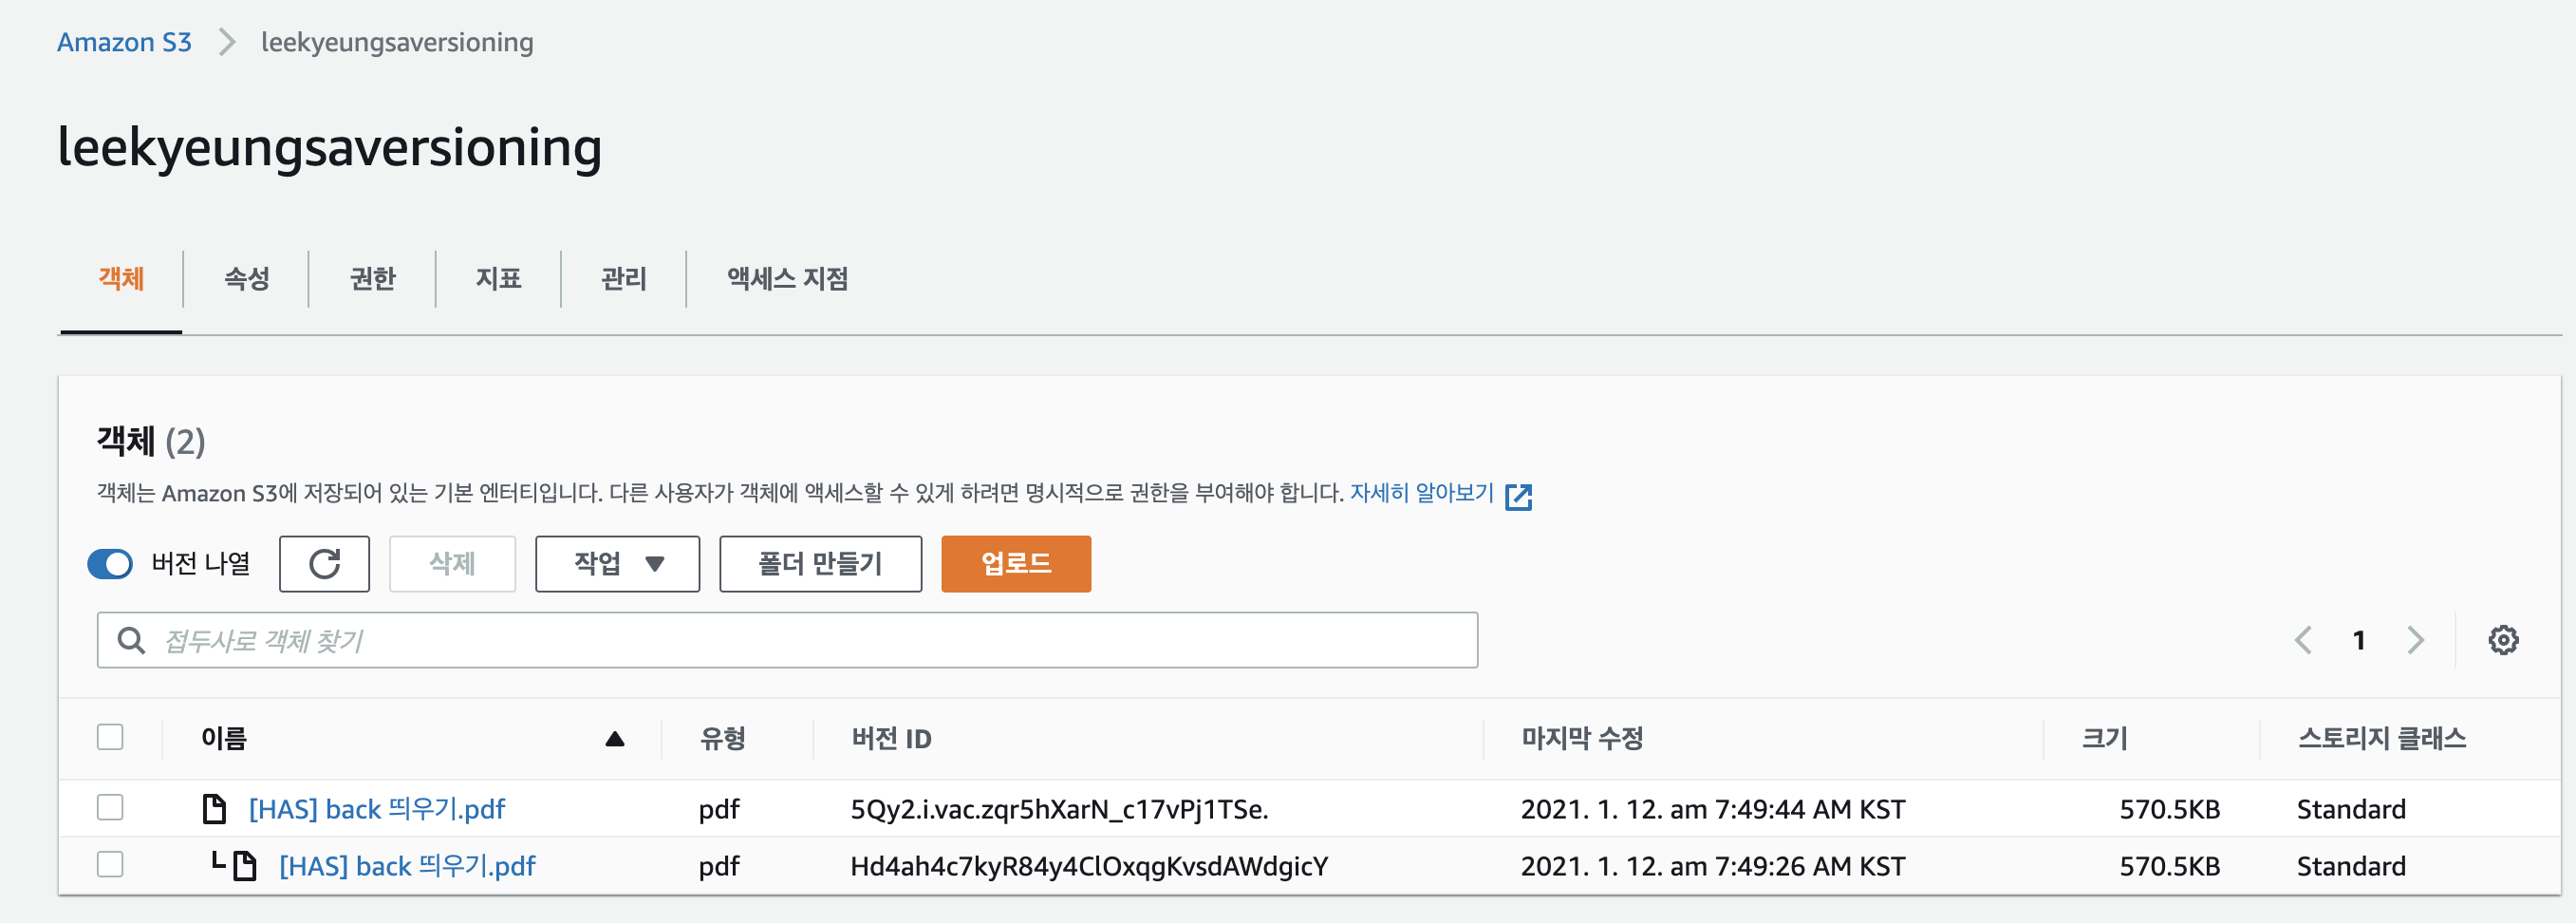Go to previous page arrow
Viewport: 2576px width, 923px height.
[x=2303, y=640]
